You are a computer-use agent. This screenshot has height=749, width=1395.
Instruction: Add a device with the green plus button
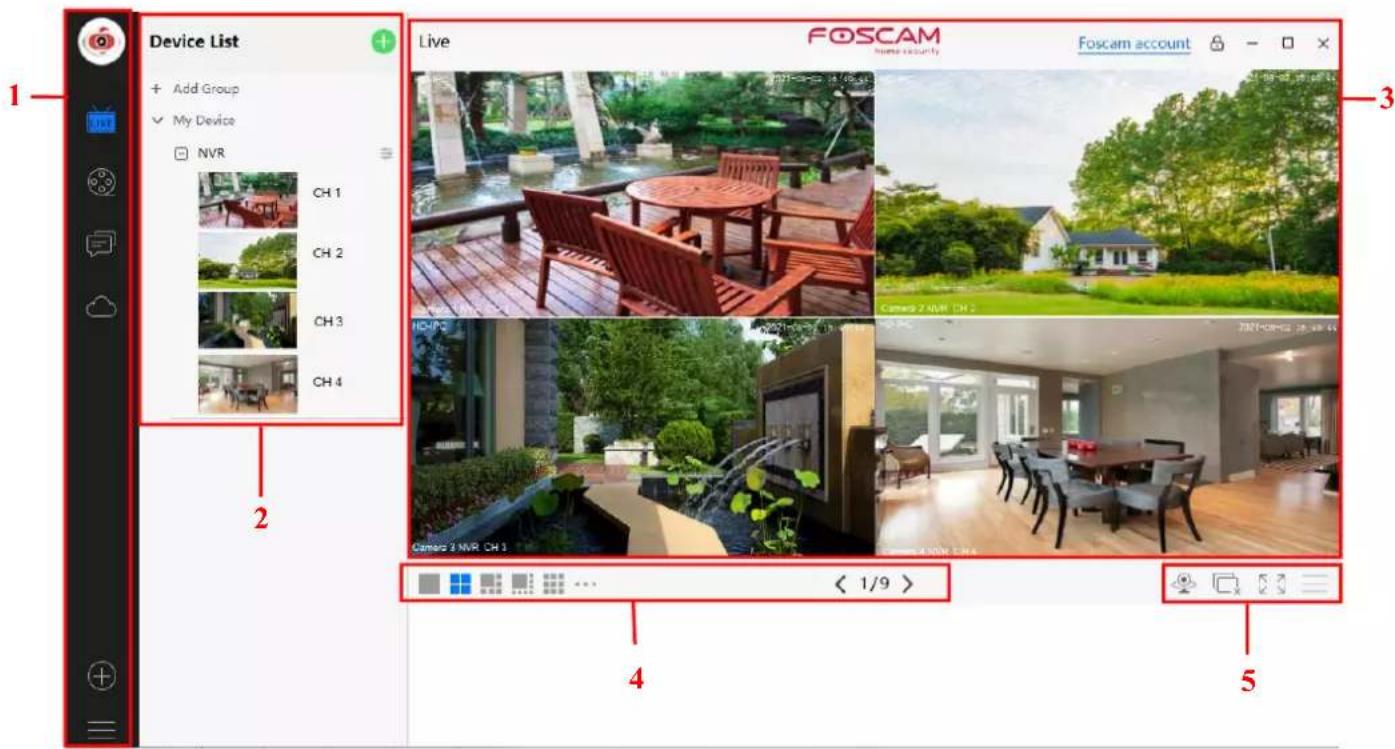pyautogui.click(x=383, y=42)
